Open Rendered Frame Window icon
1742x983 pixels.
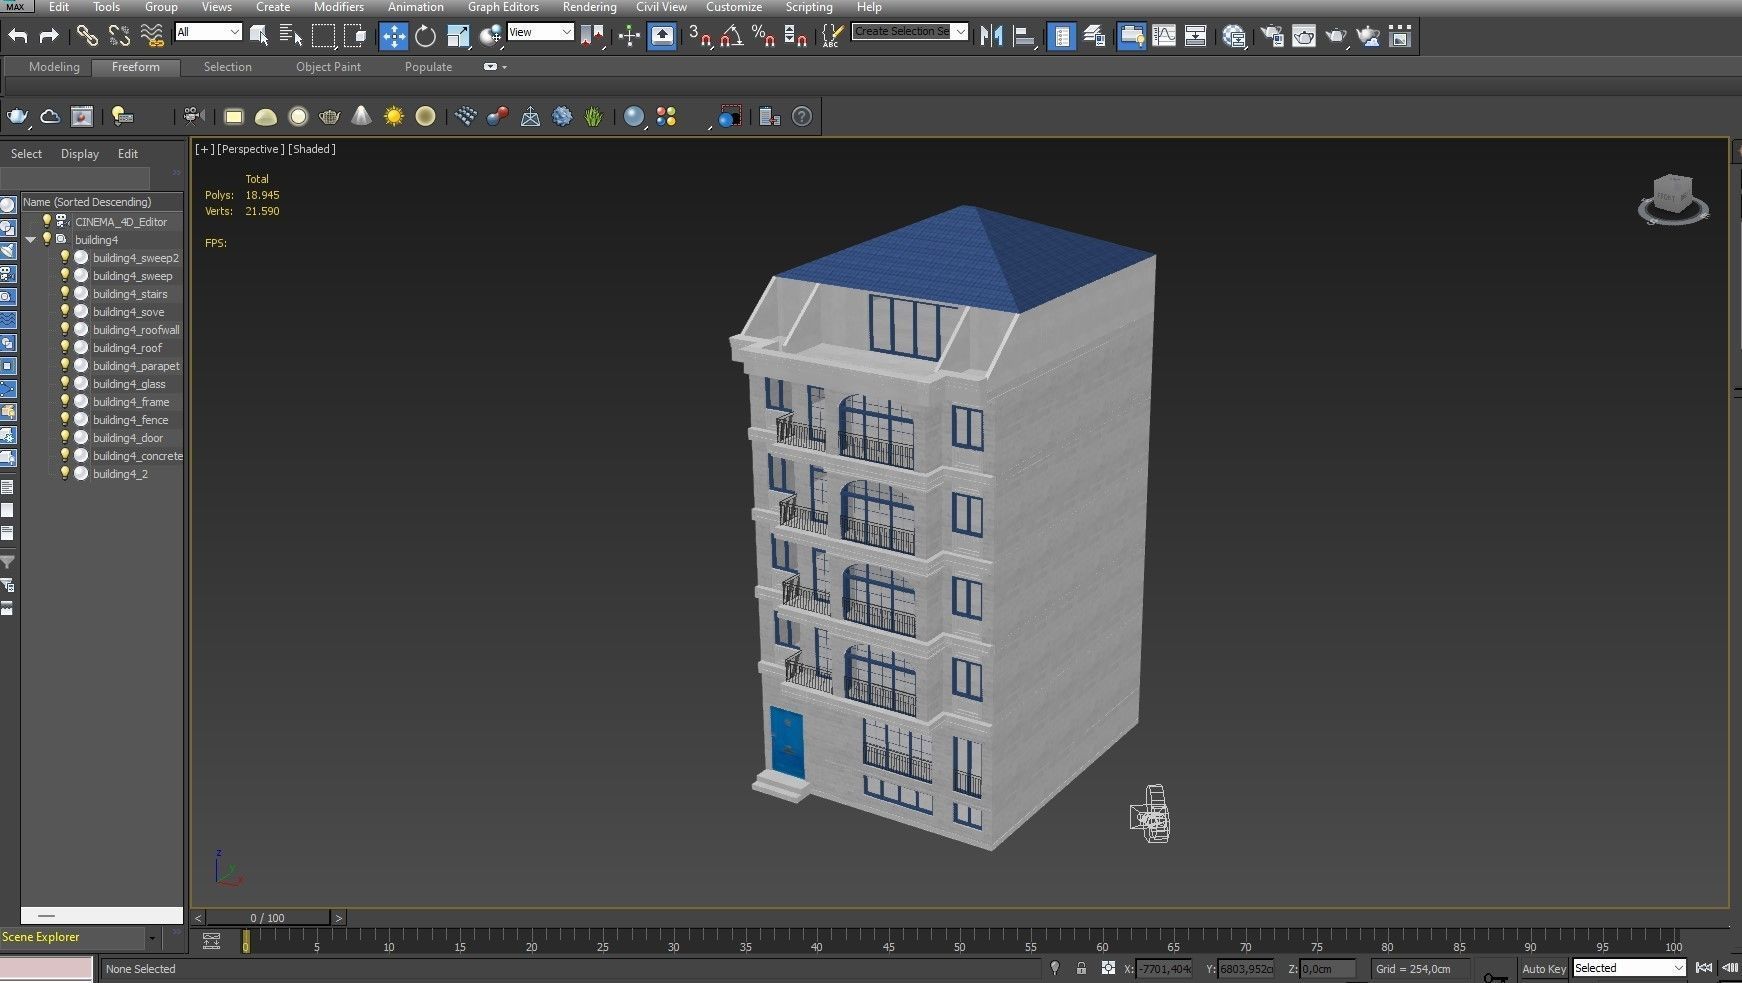tap(1304, 36)
